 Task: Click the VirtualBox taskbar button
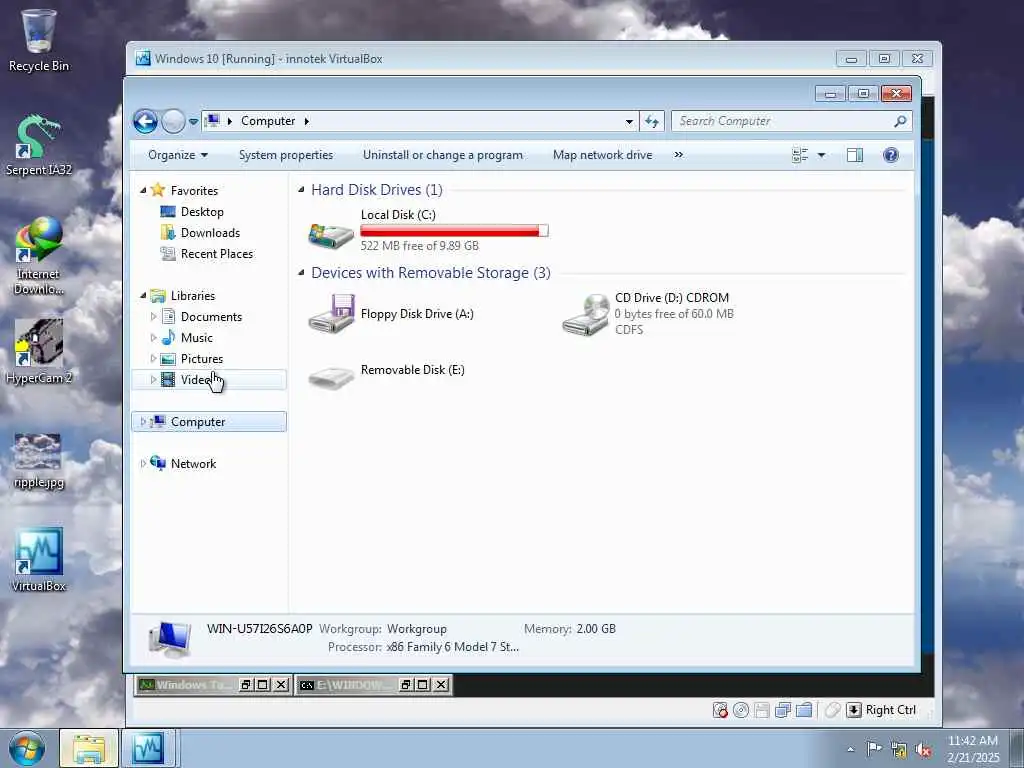[148, 748]
